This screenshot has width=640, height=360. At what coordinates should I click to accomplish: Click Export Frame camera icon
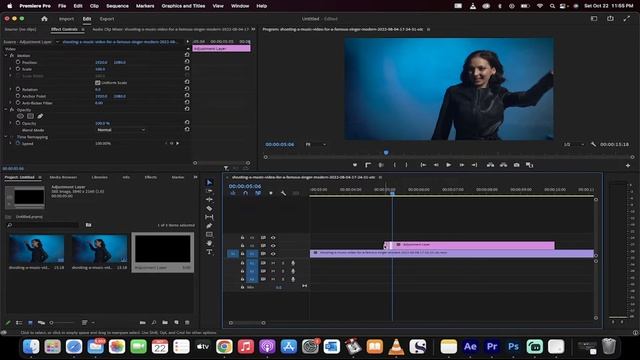[x=516, y=165]
